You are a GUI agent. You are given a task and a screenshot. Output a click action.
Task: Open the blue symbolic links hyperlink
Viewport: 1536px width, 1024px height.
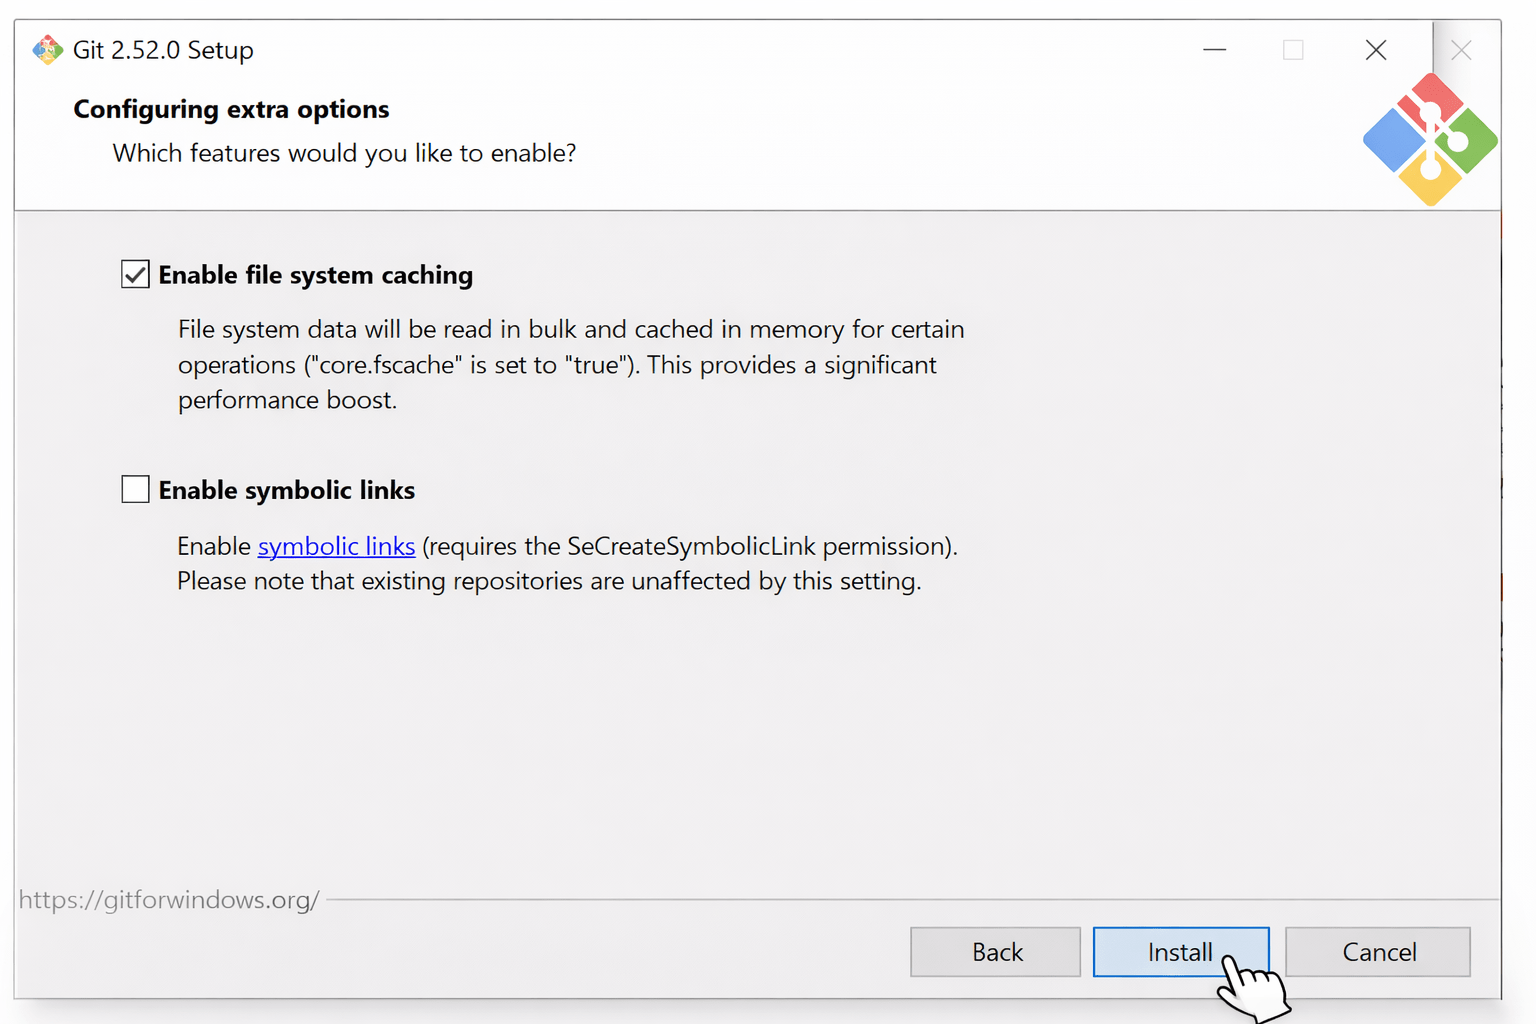[x=336, y=546]
